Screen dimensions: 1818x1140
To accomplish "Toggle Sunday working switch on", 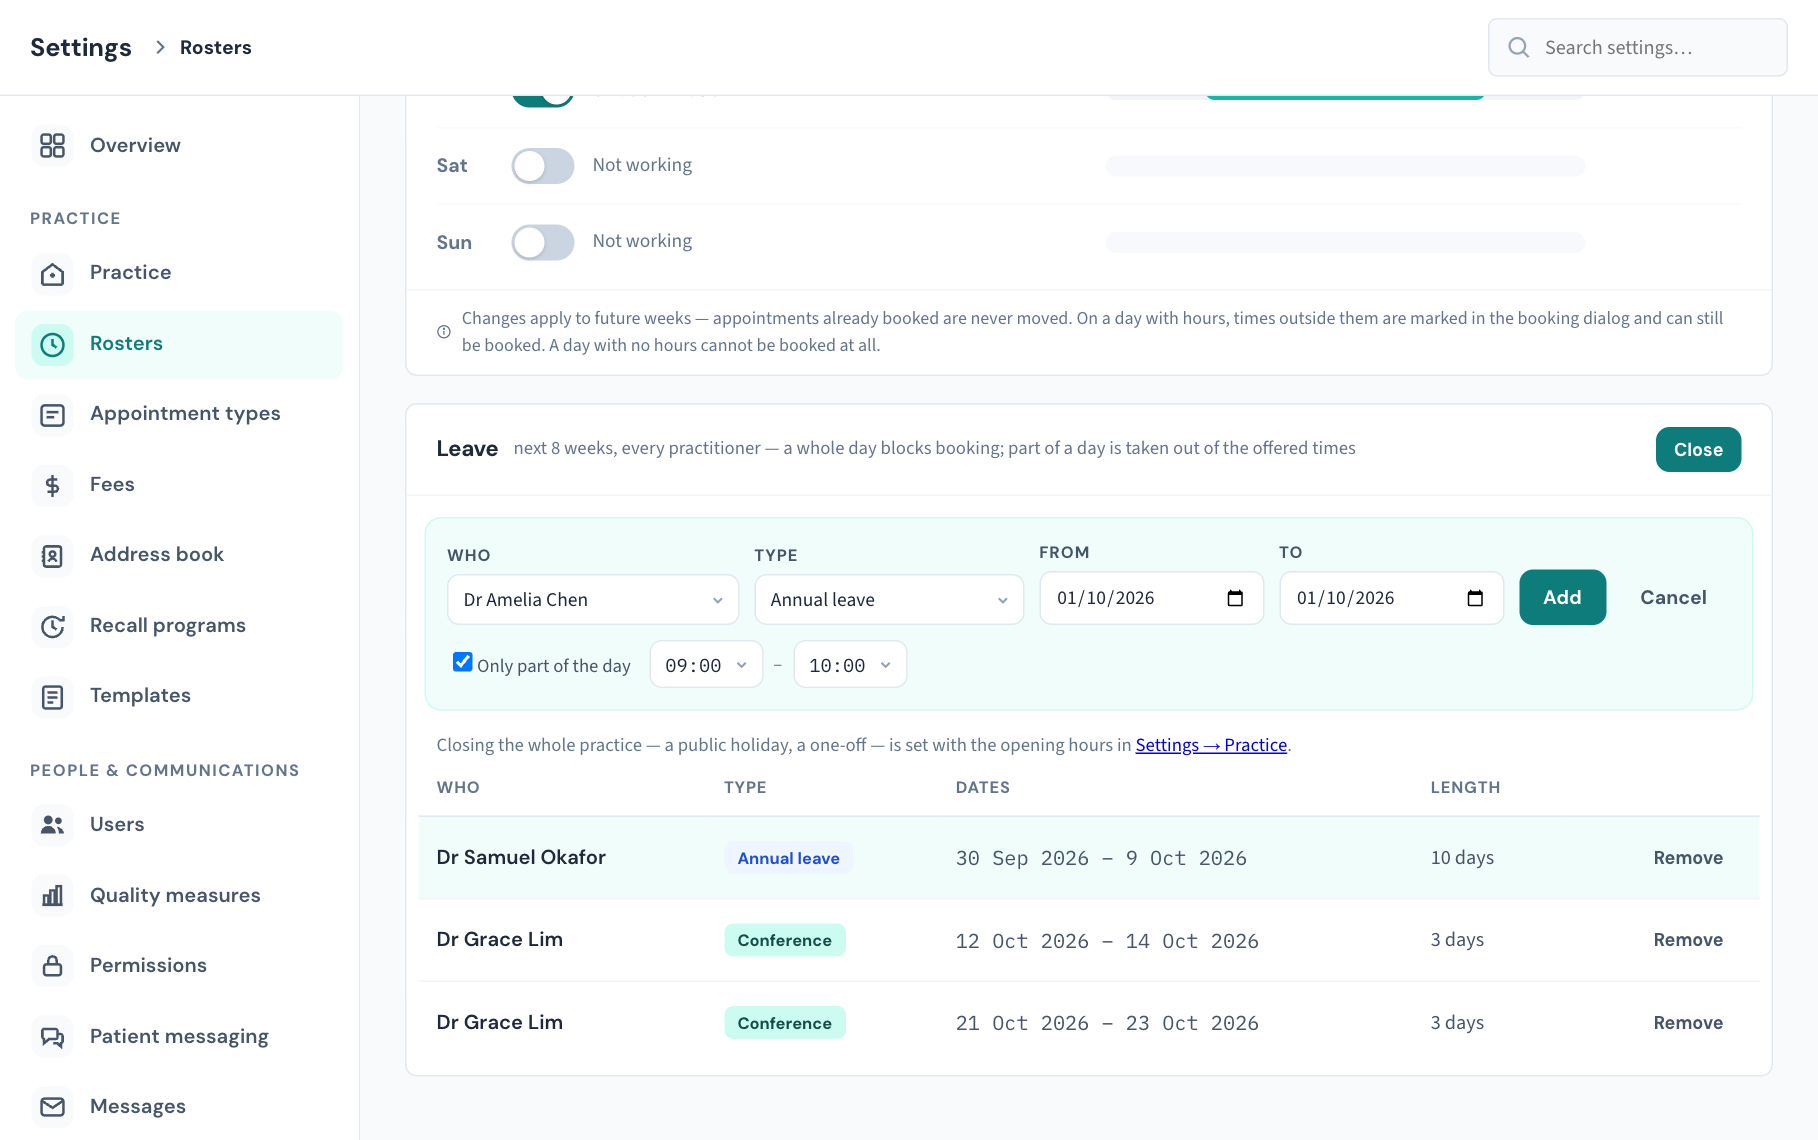I will (x=543, y=242).
